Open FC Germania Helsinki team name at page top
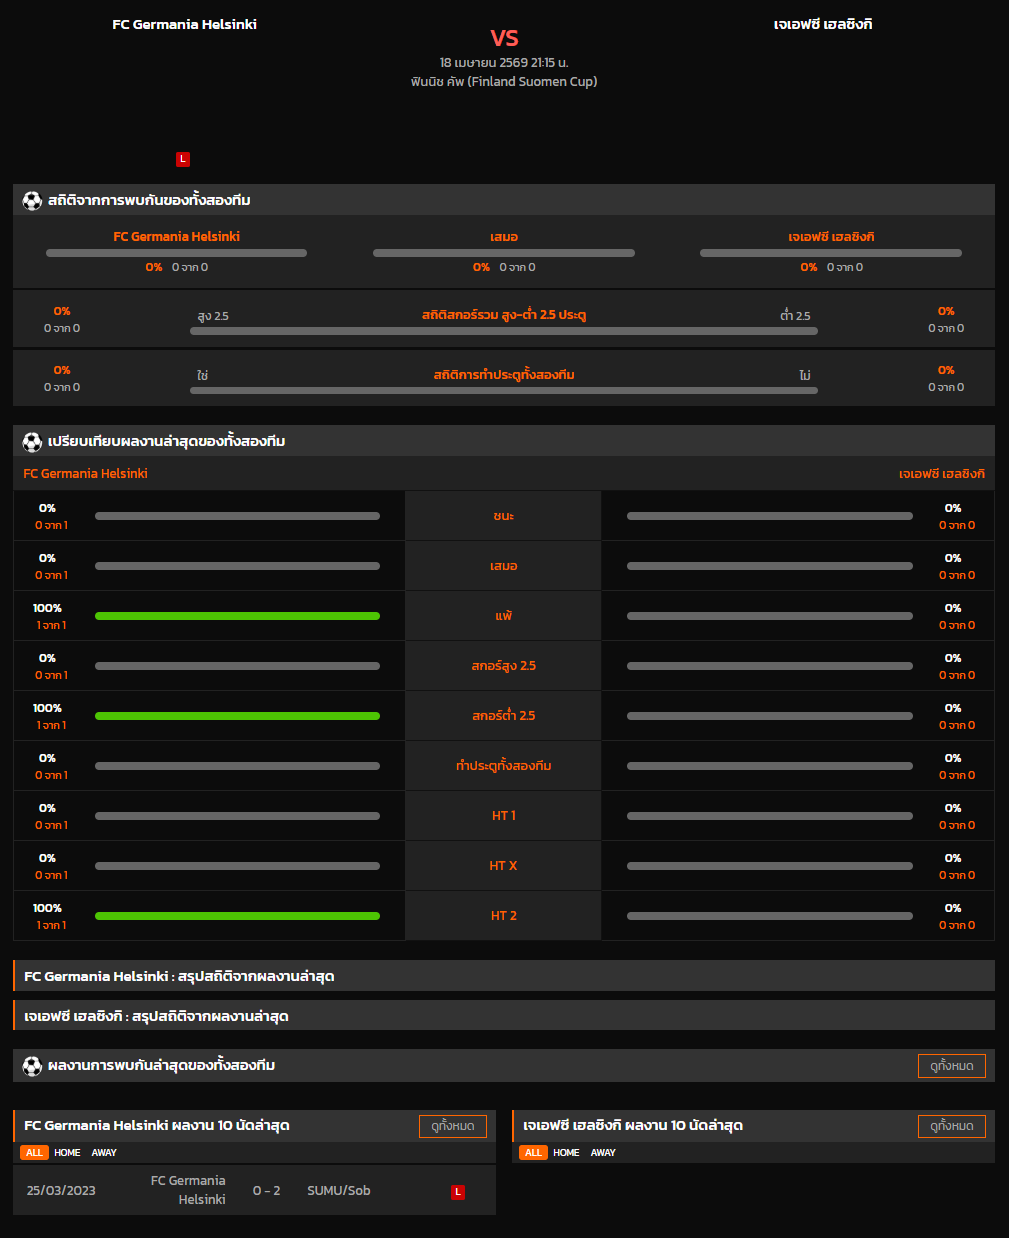The width and height of the screenshot is (1009, 1238). [x=184, y=24]
